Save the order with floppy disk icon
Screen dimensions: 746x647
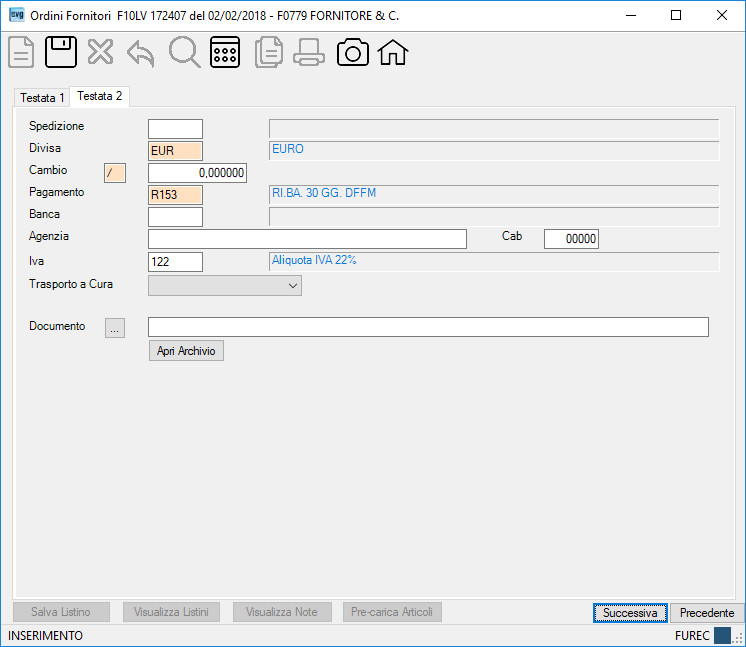click(x=61, y=52)
